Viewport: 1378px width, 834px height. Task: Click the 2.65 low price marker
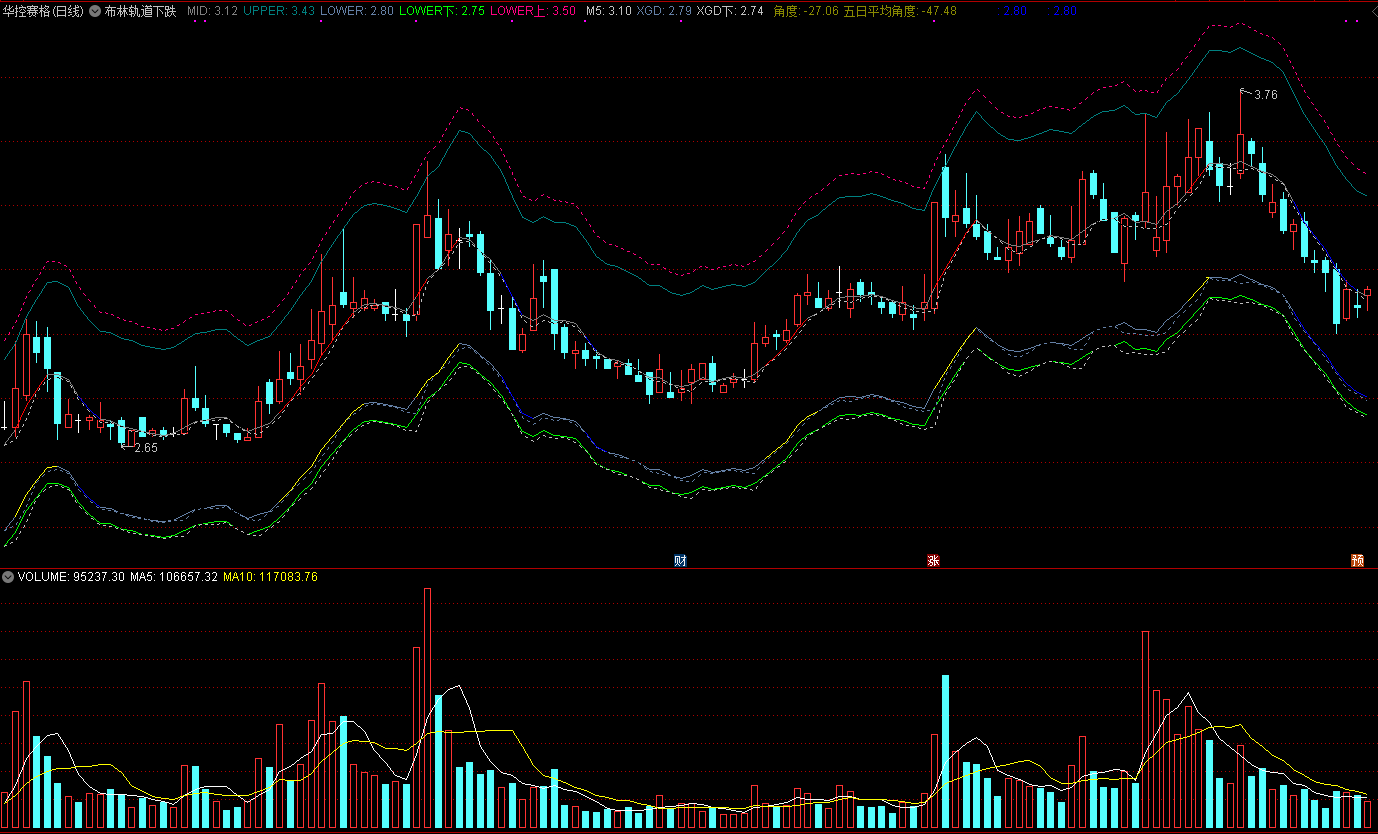pos(146,448)
